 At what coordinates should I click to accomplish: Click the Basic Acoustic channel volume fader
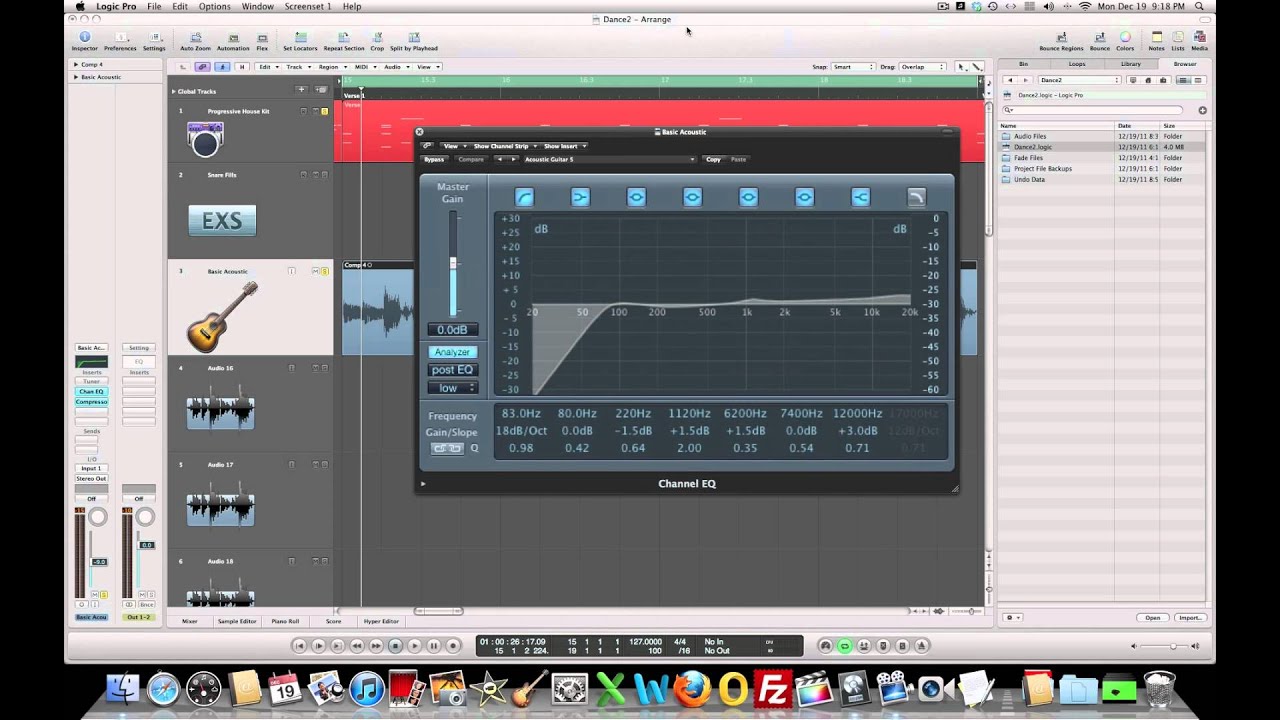98,562
